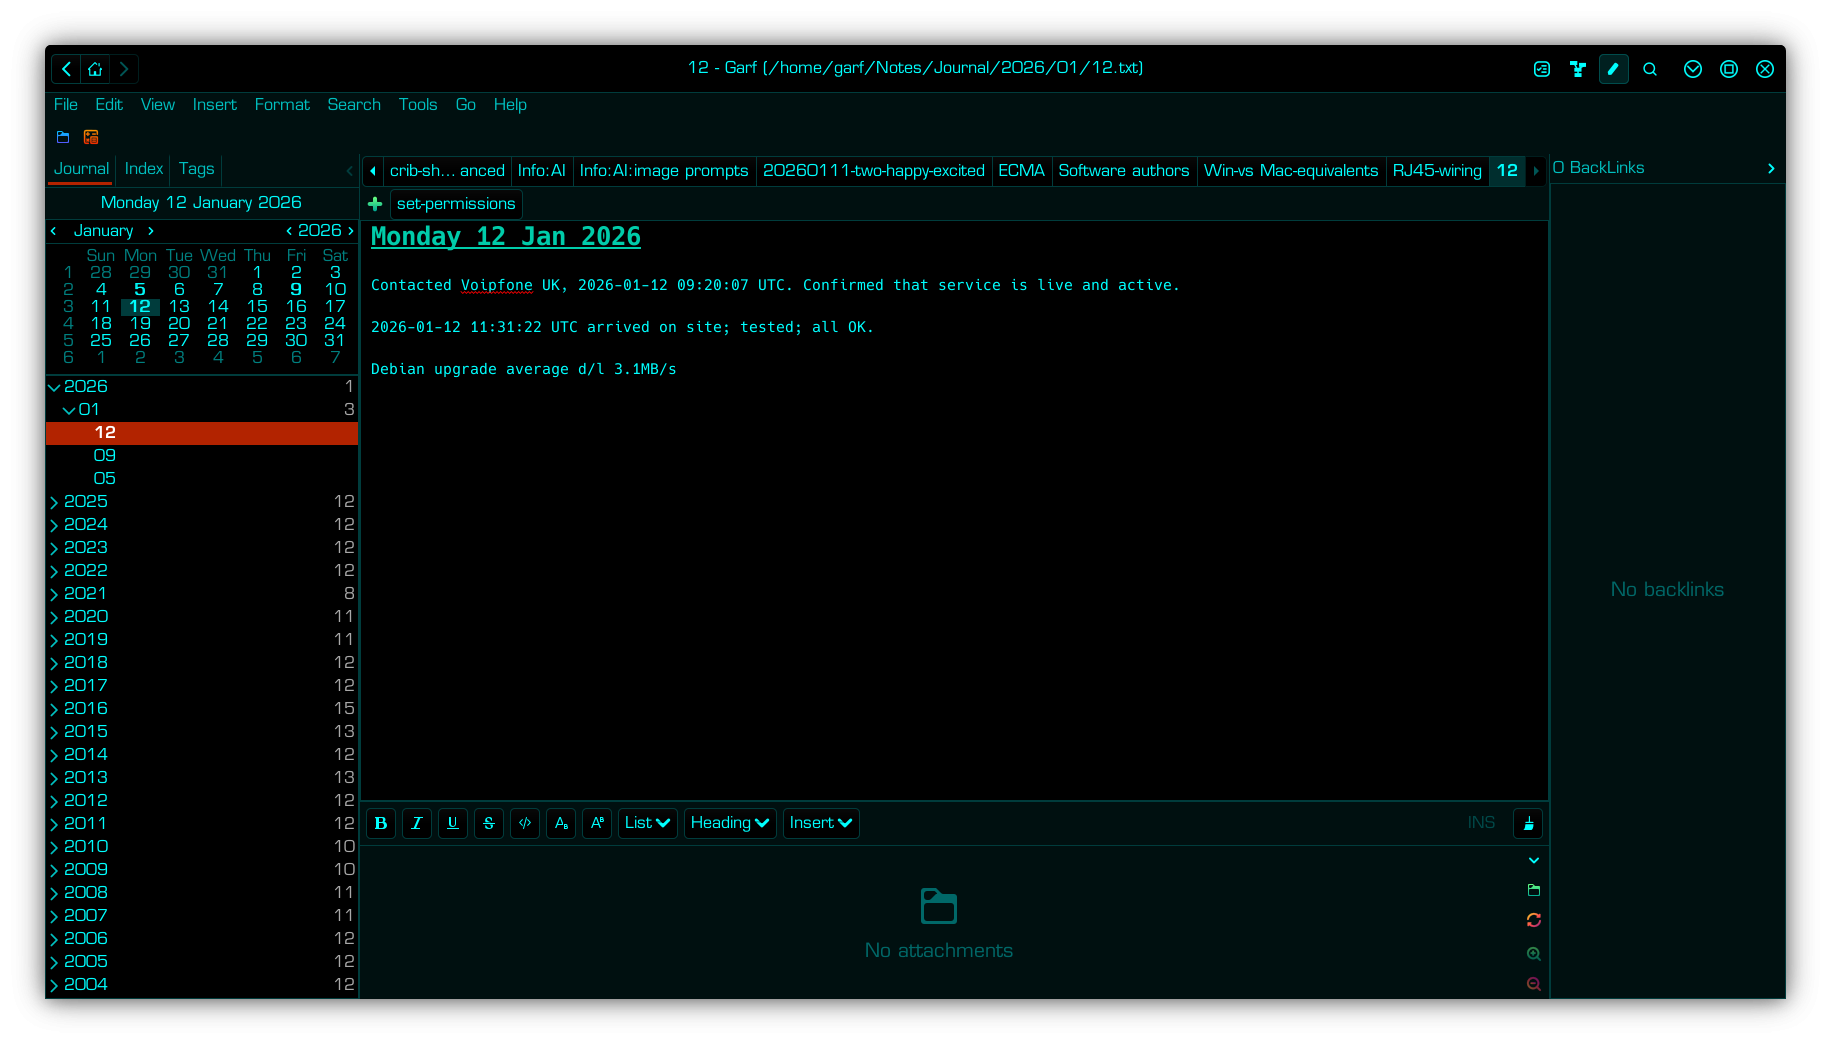Click the zoom in icon in attachments pane
This screenshot has height=1044, width=1831.
click(x=1533, y=954)
